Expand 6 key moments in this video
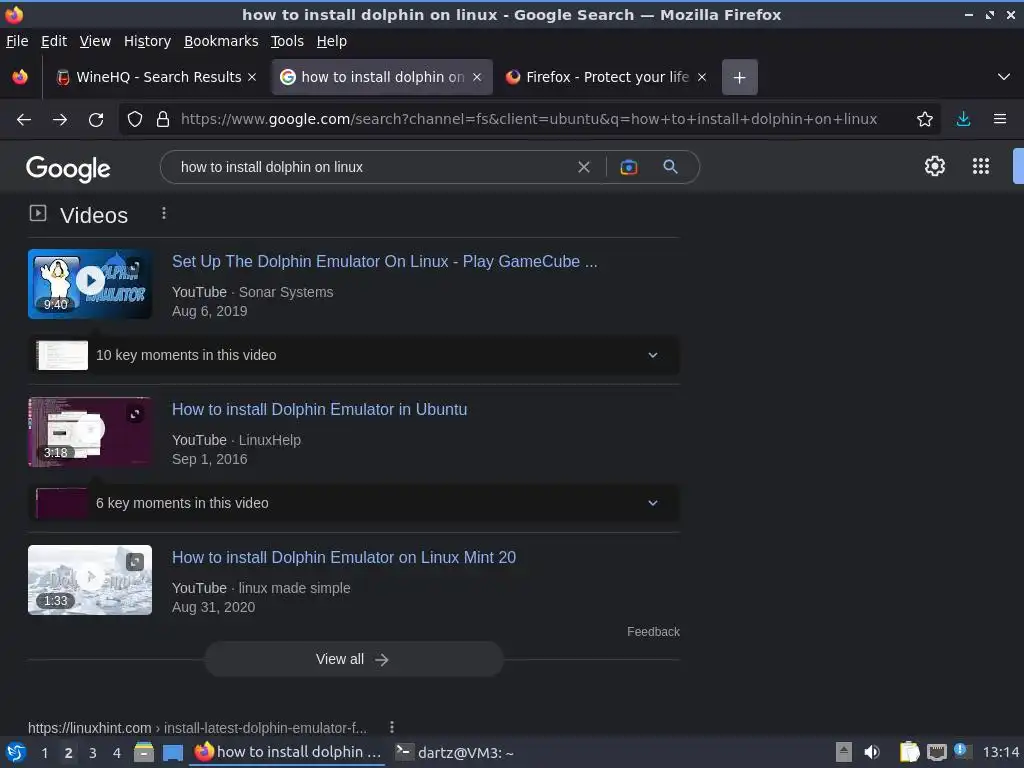 tap(353, 504)
